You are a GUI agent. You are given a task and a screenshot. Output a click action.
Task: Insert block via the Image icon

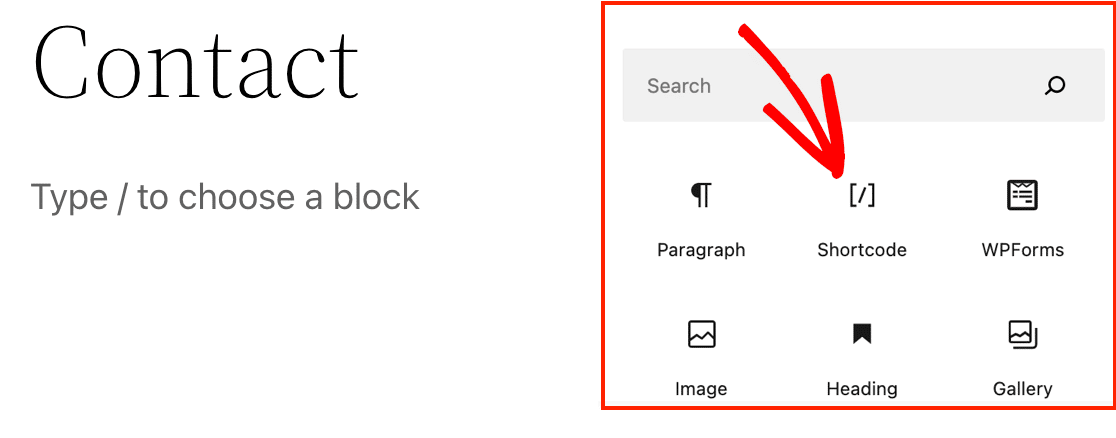tap(701, 334)
